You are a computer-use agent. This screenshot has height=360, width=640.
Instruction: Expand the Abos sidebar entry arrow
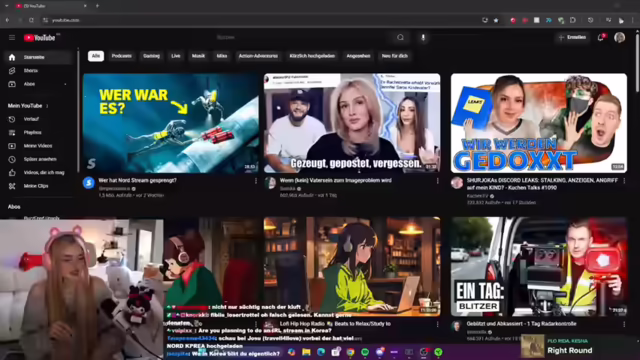65,84
